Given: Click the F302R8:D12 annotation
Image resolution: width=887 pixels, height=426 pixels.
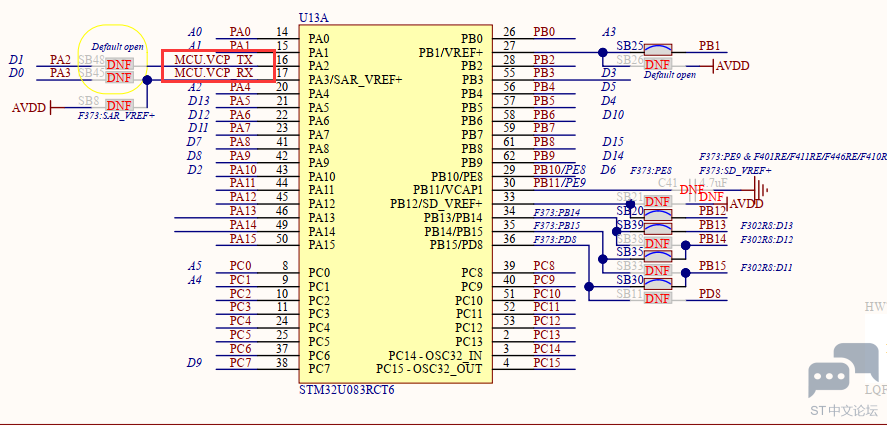Looking at the screenshot, I should [767, 240].
